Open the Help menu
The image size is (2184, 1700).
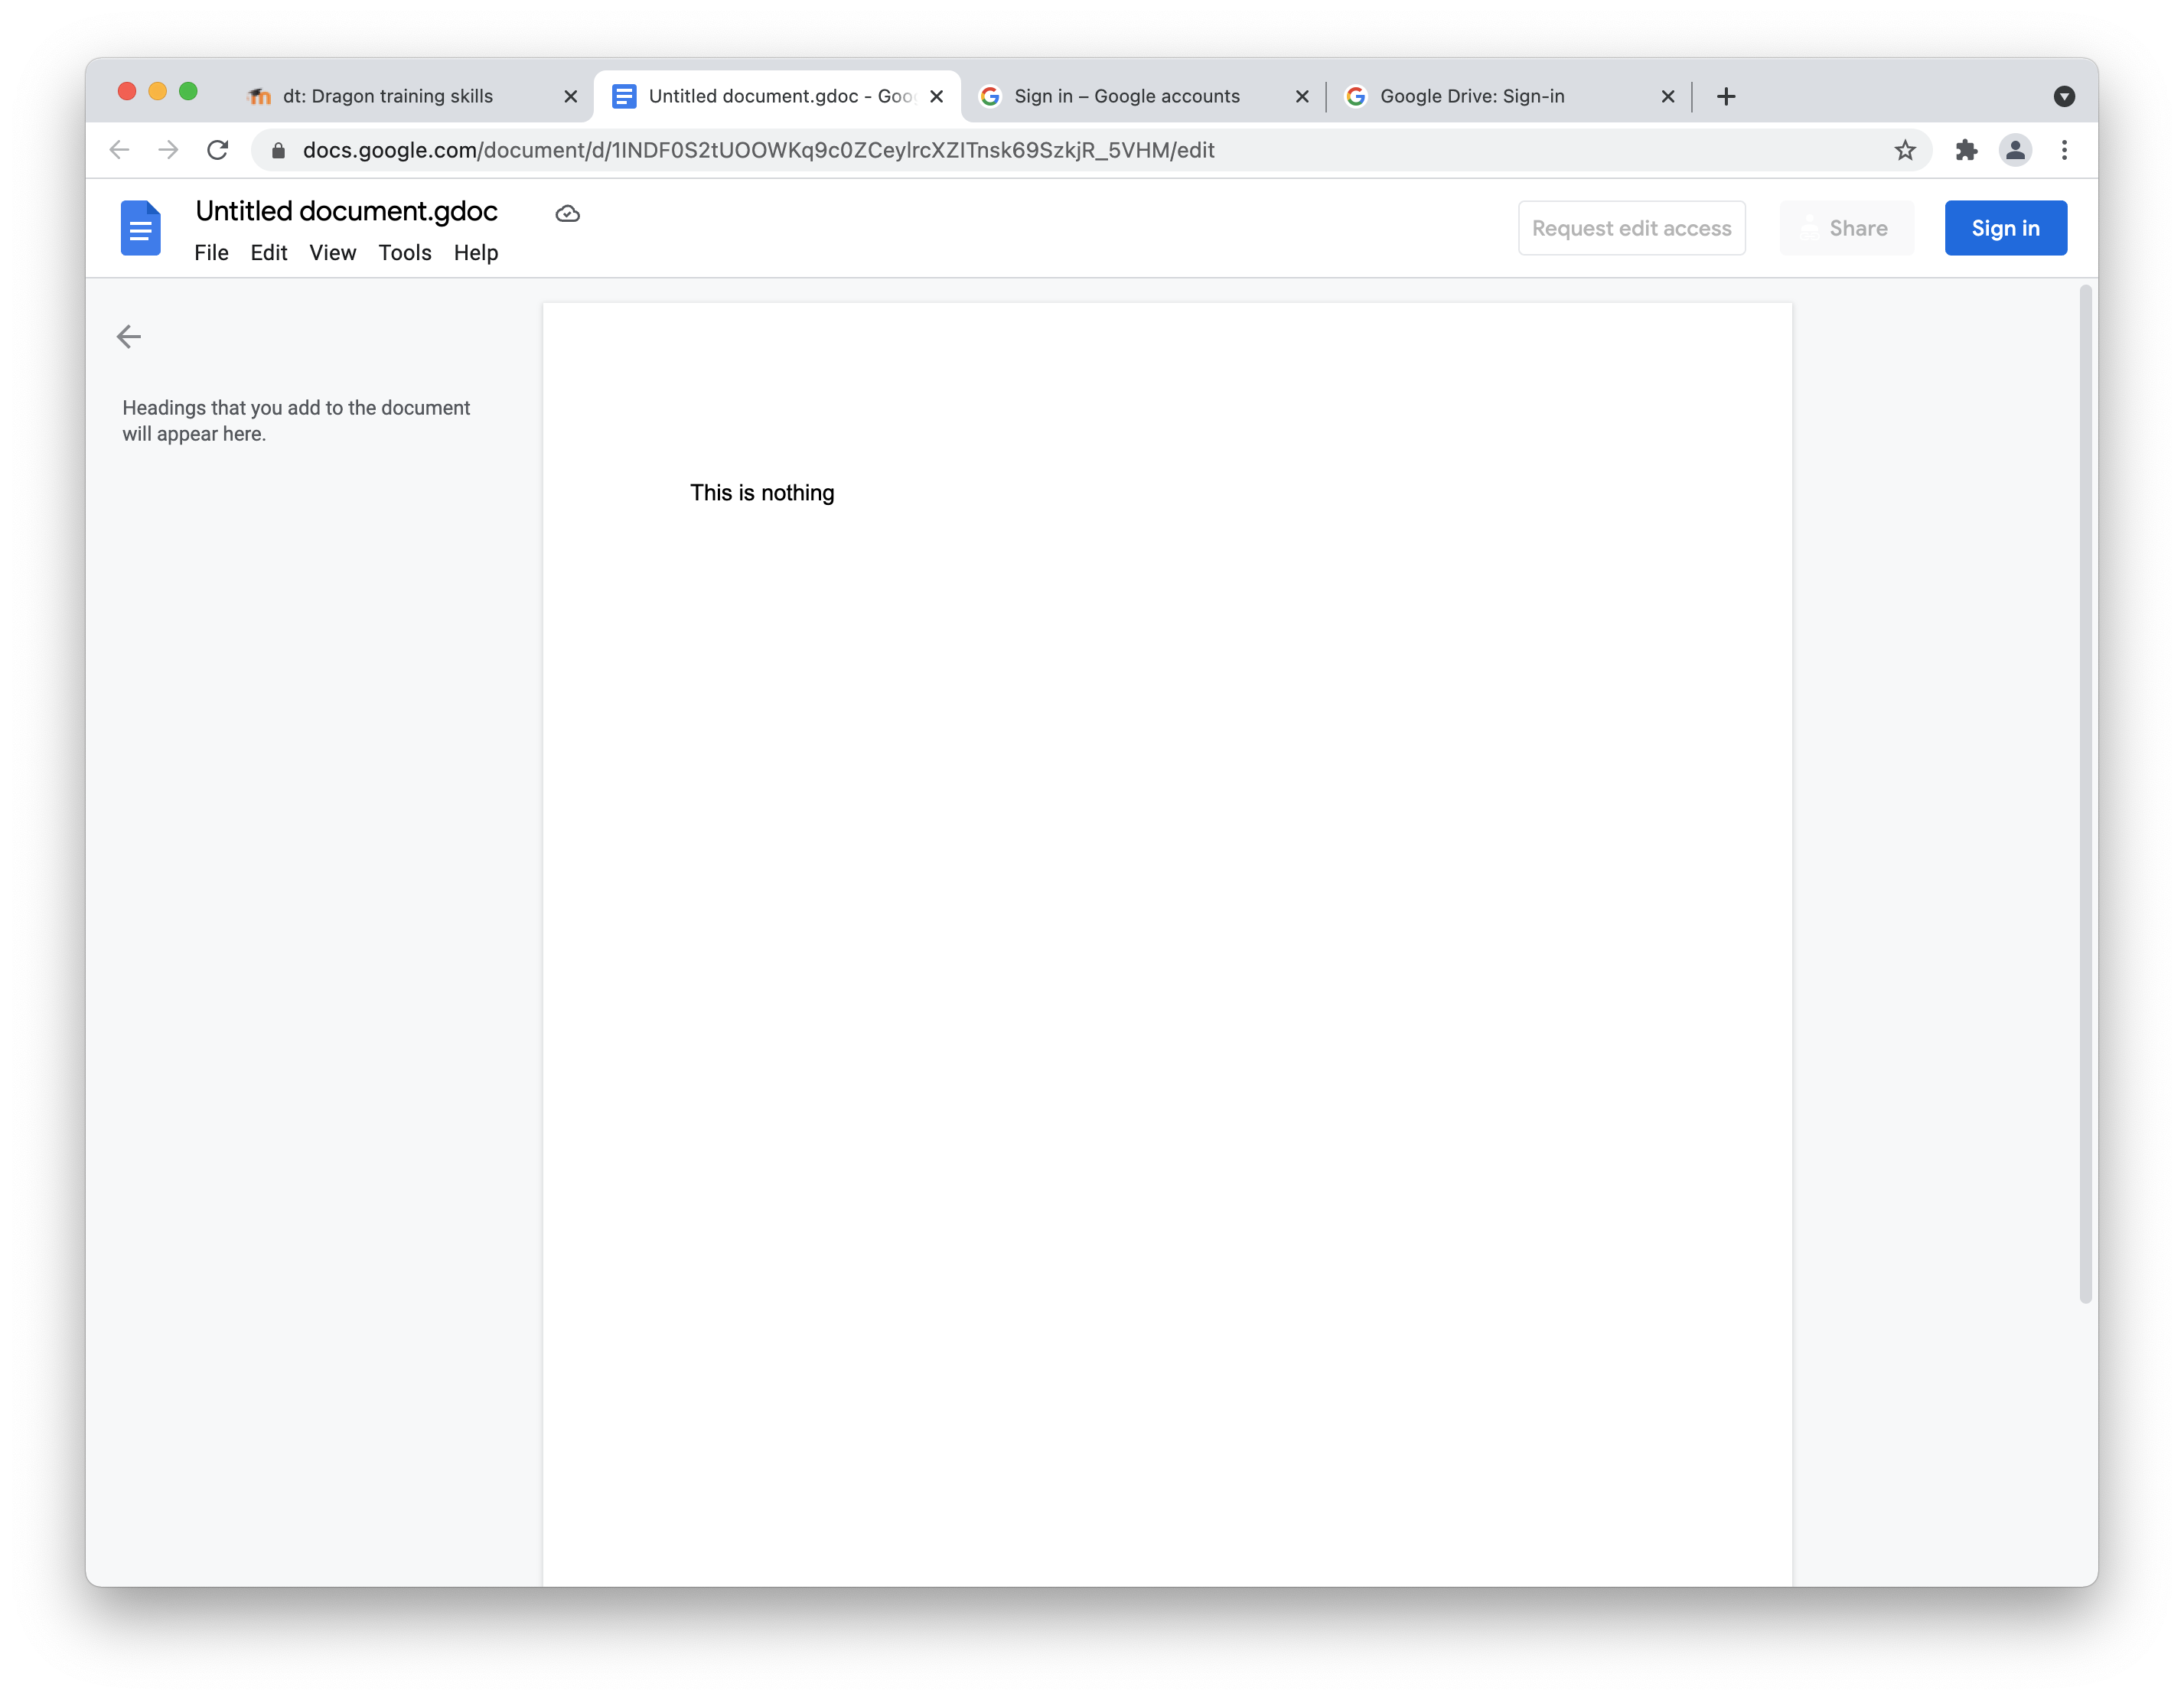click(476, 253)
